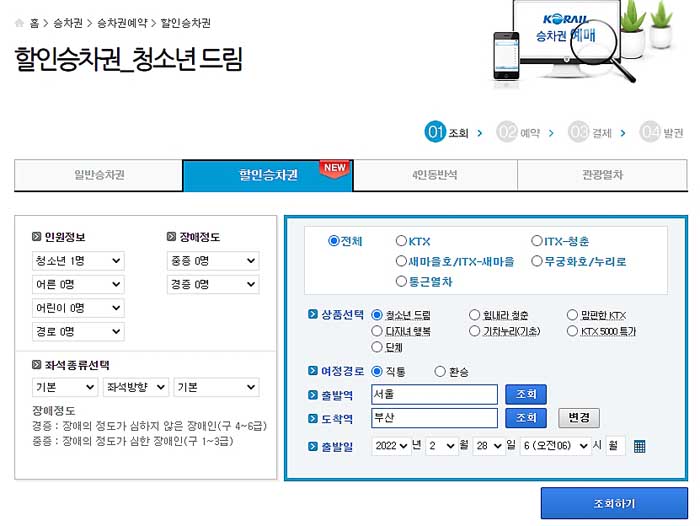Choose 단체 product radio
This screenshot has width=700, height=526.
click(377, 347)
